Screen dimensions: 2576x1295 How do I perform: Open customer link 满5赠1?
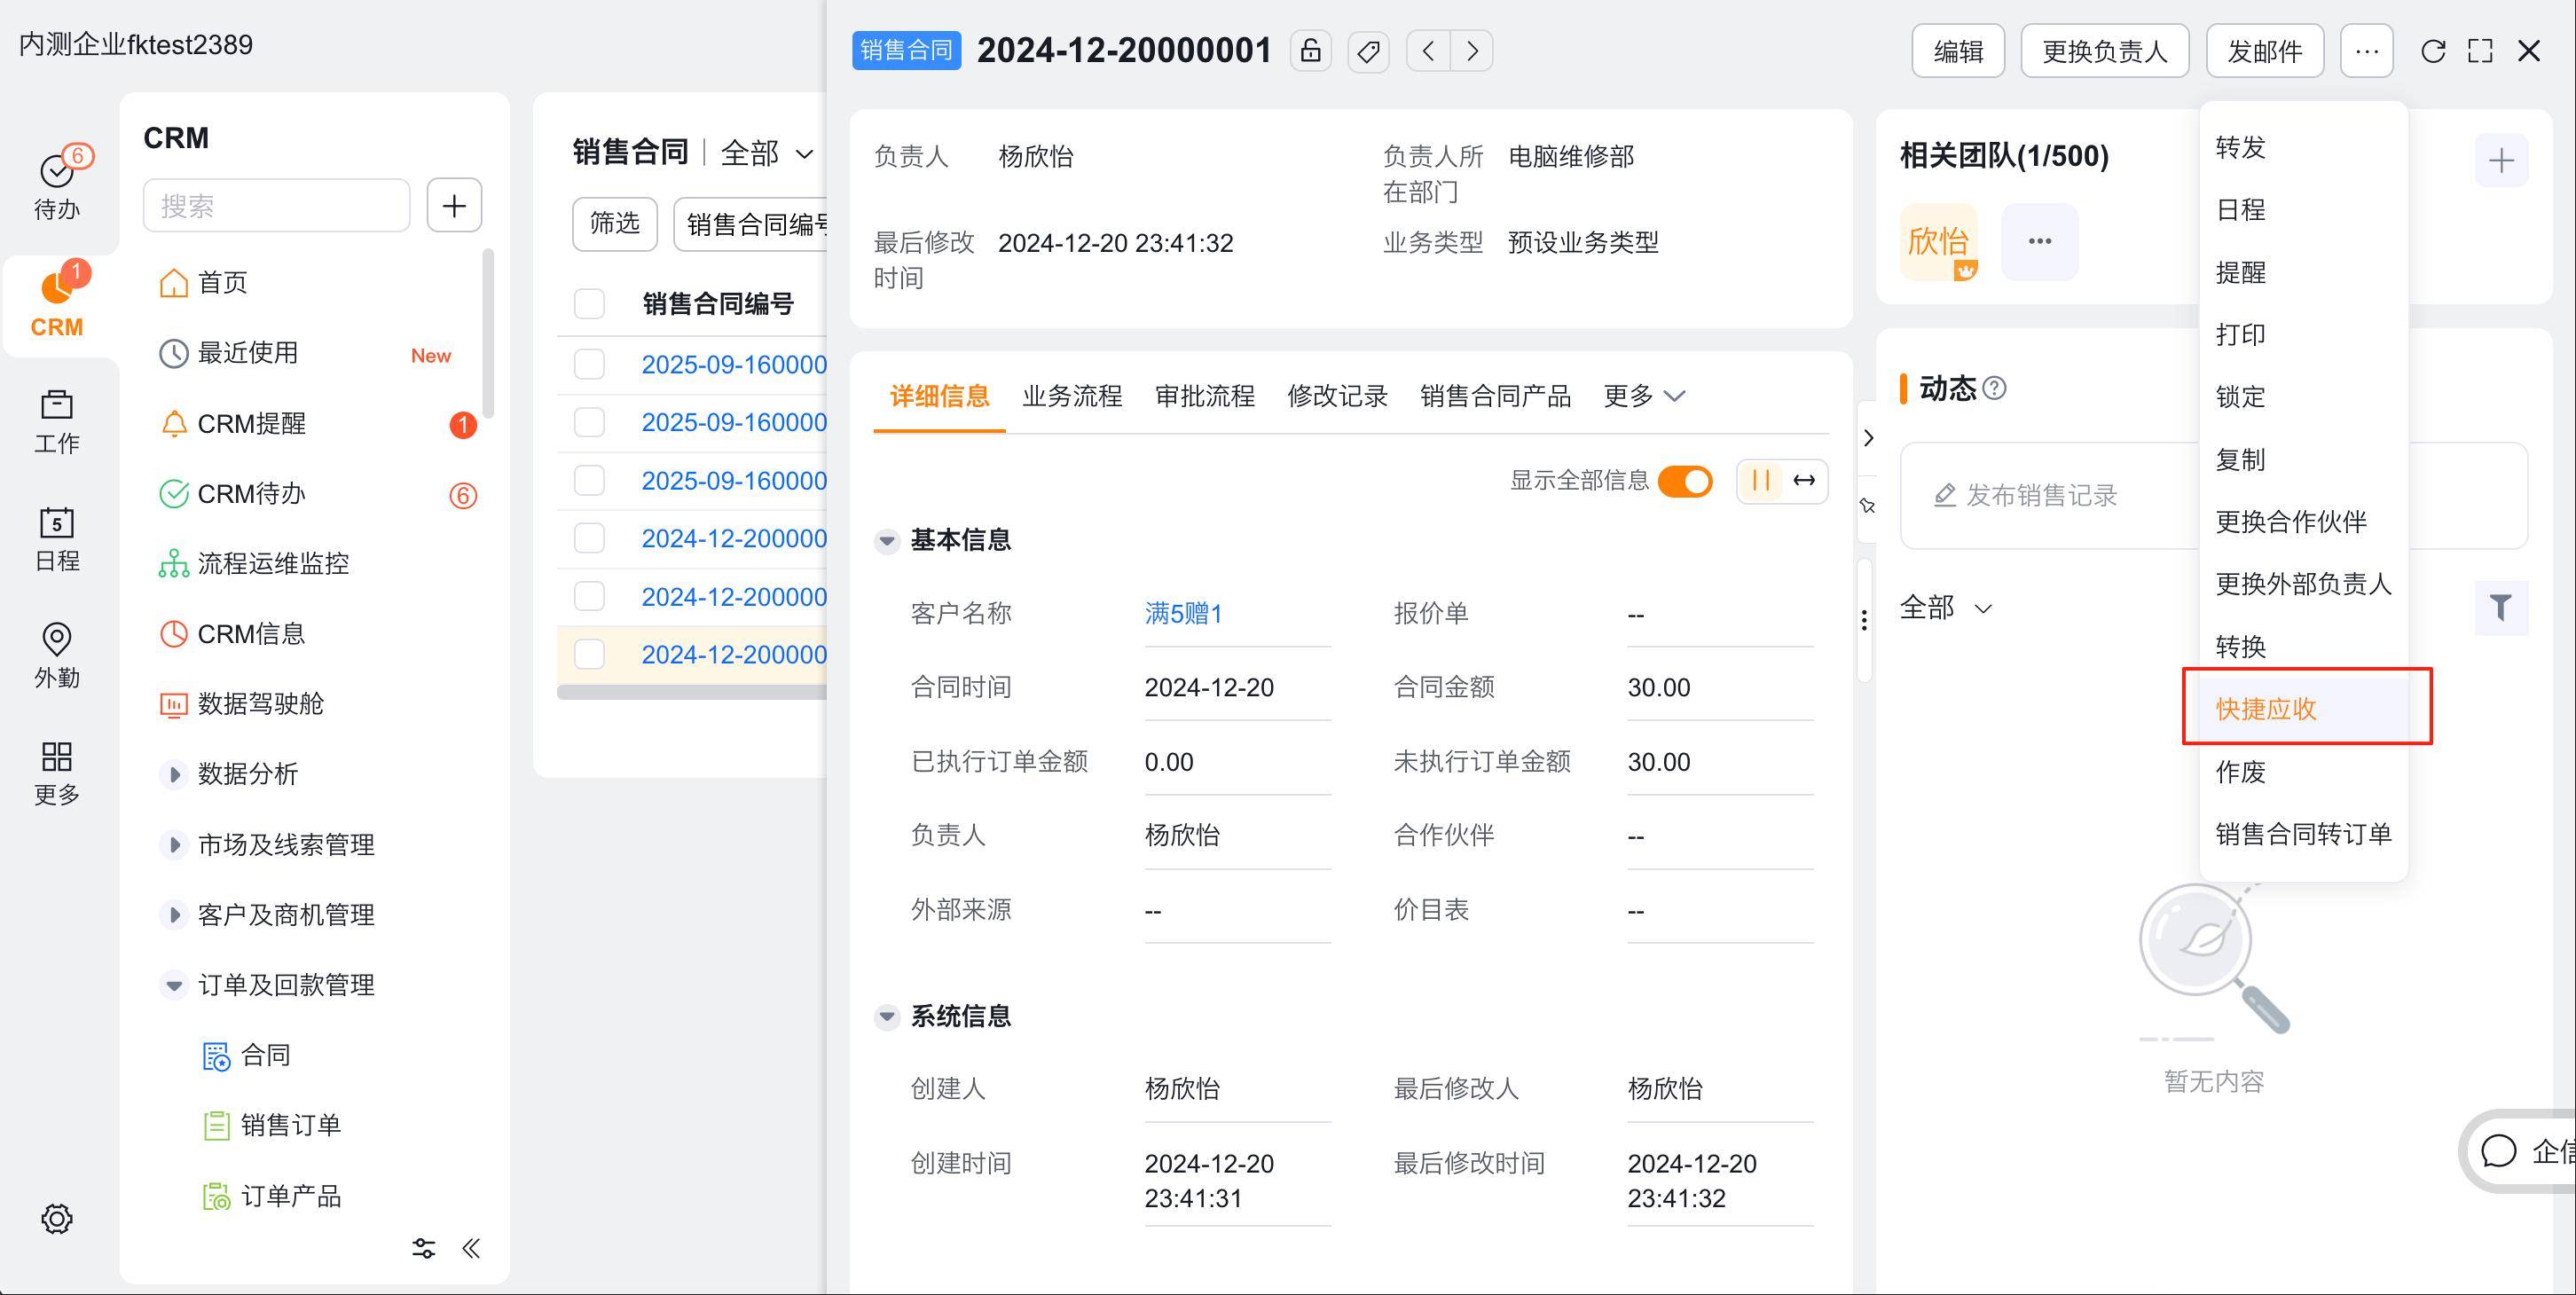(x=1183, y=613)
